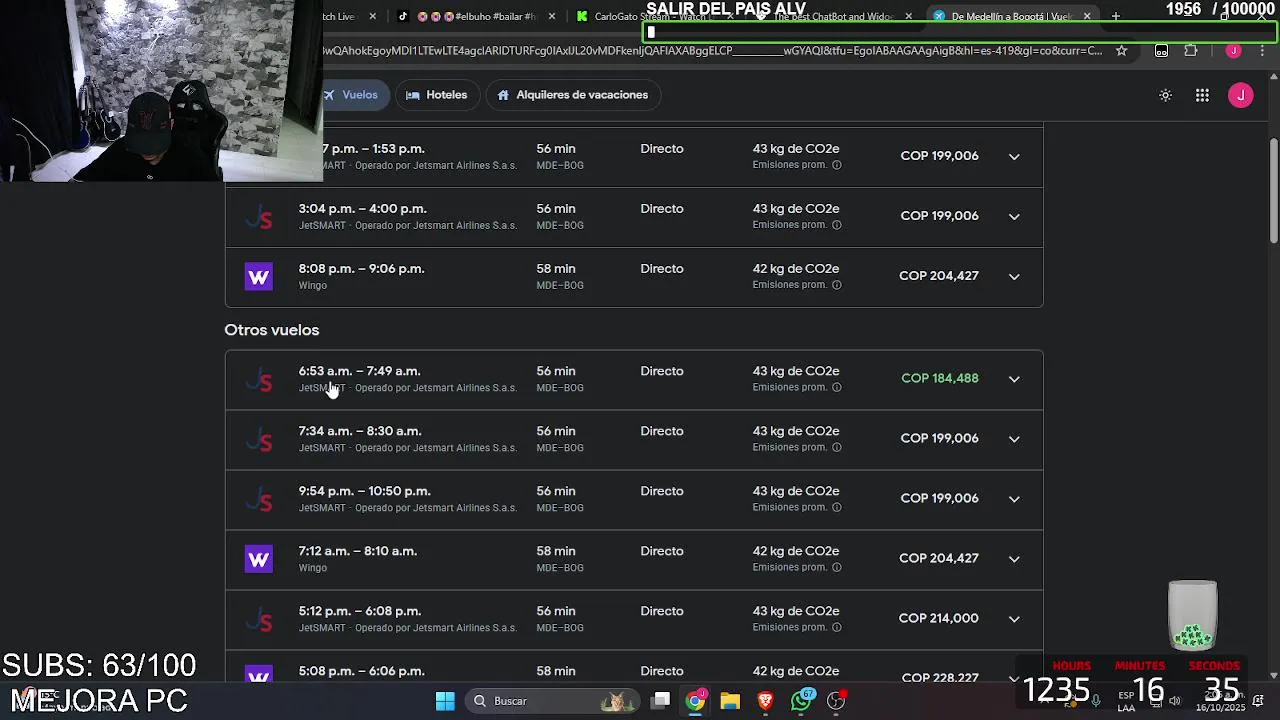Open a new Chrome tab
Viewport: 1280px width, 720px height.
pos(1116,16)
